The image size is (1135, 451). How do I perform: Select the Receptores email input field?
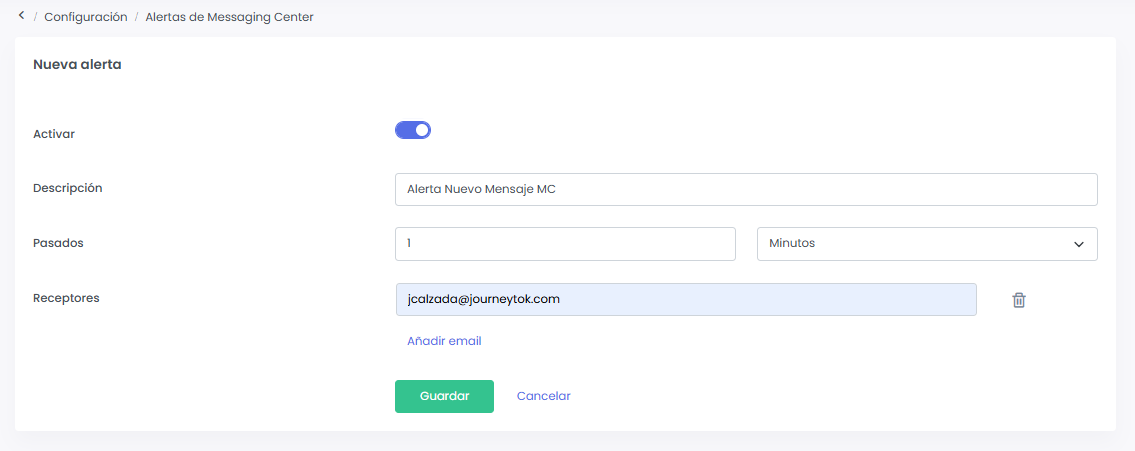click(686, 299)
